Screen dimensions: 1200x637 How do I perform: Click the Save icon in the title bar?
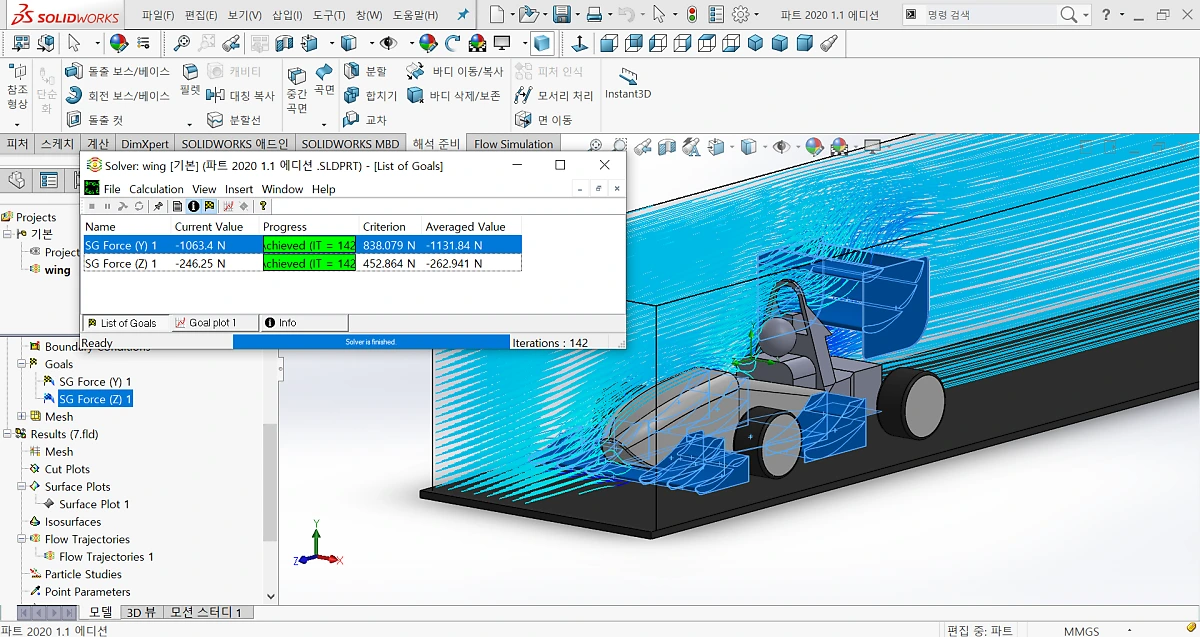point(561,15)
